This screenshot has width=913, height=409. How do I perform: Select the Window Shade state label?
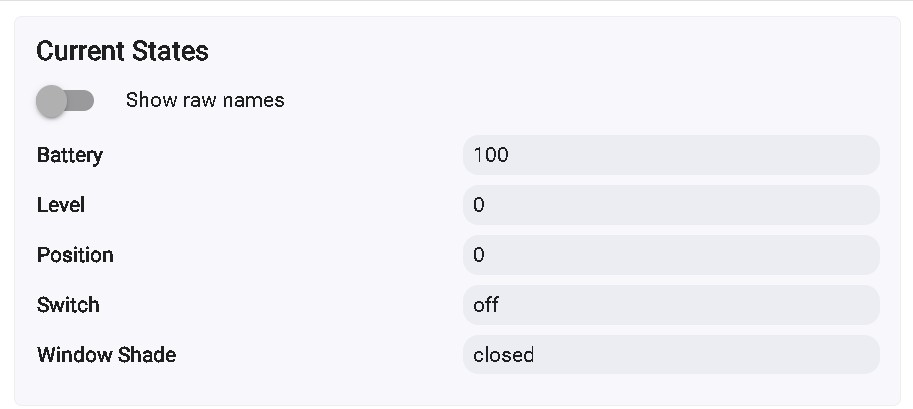106,355
